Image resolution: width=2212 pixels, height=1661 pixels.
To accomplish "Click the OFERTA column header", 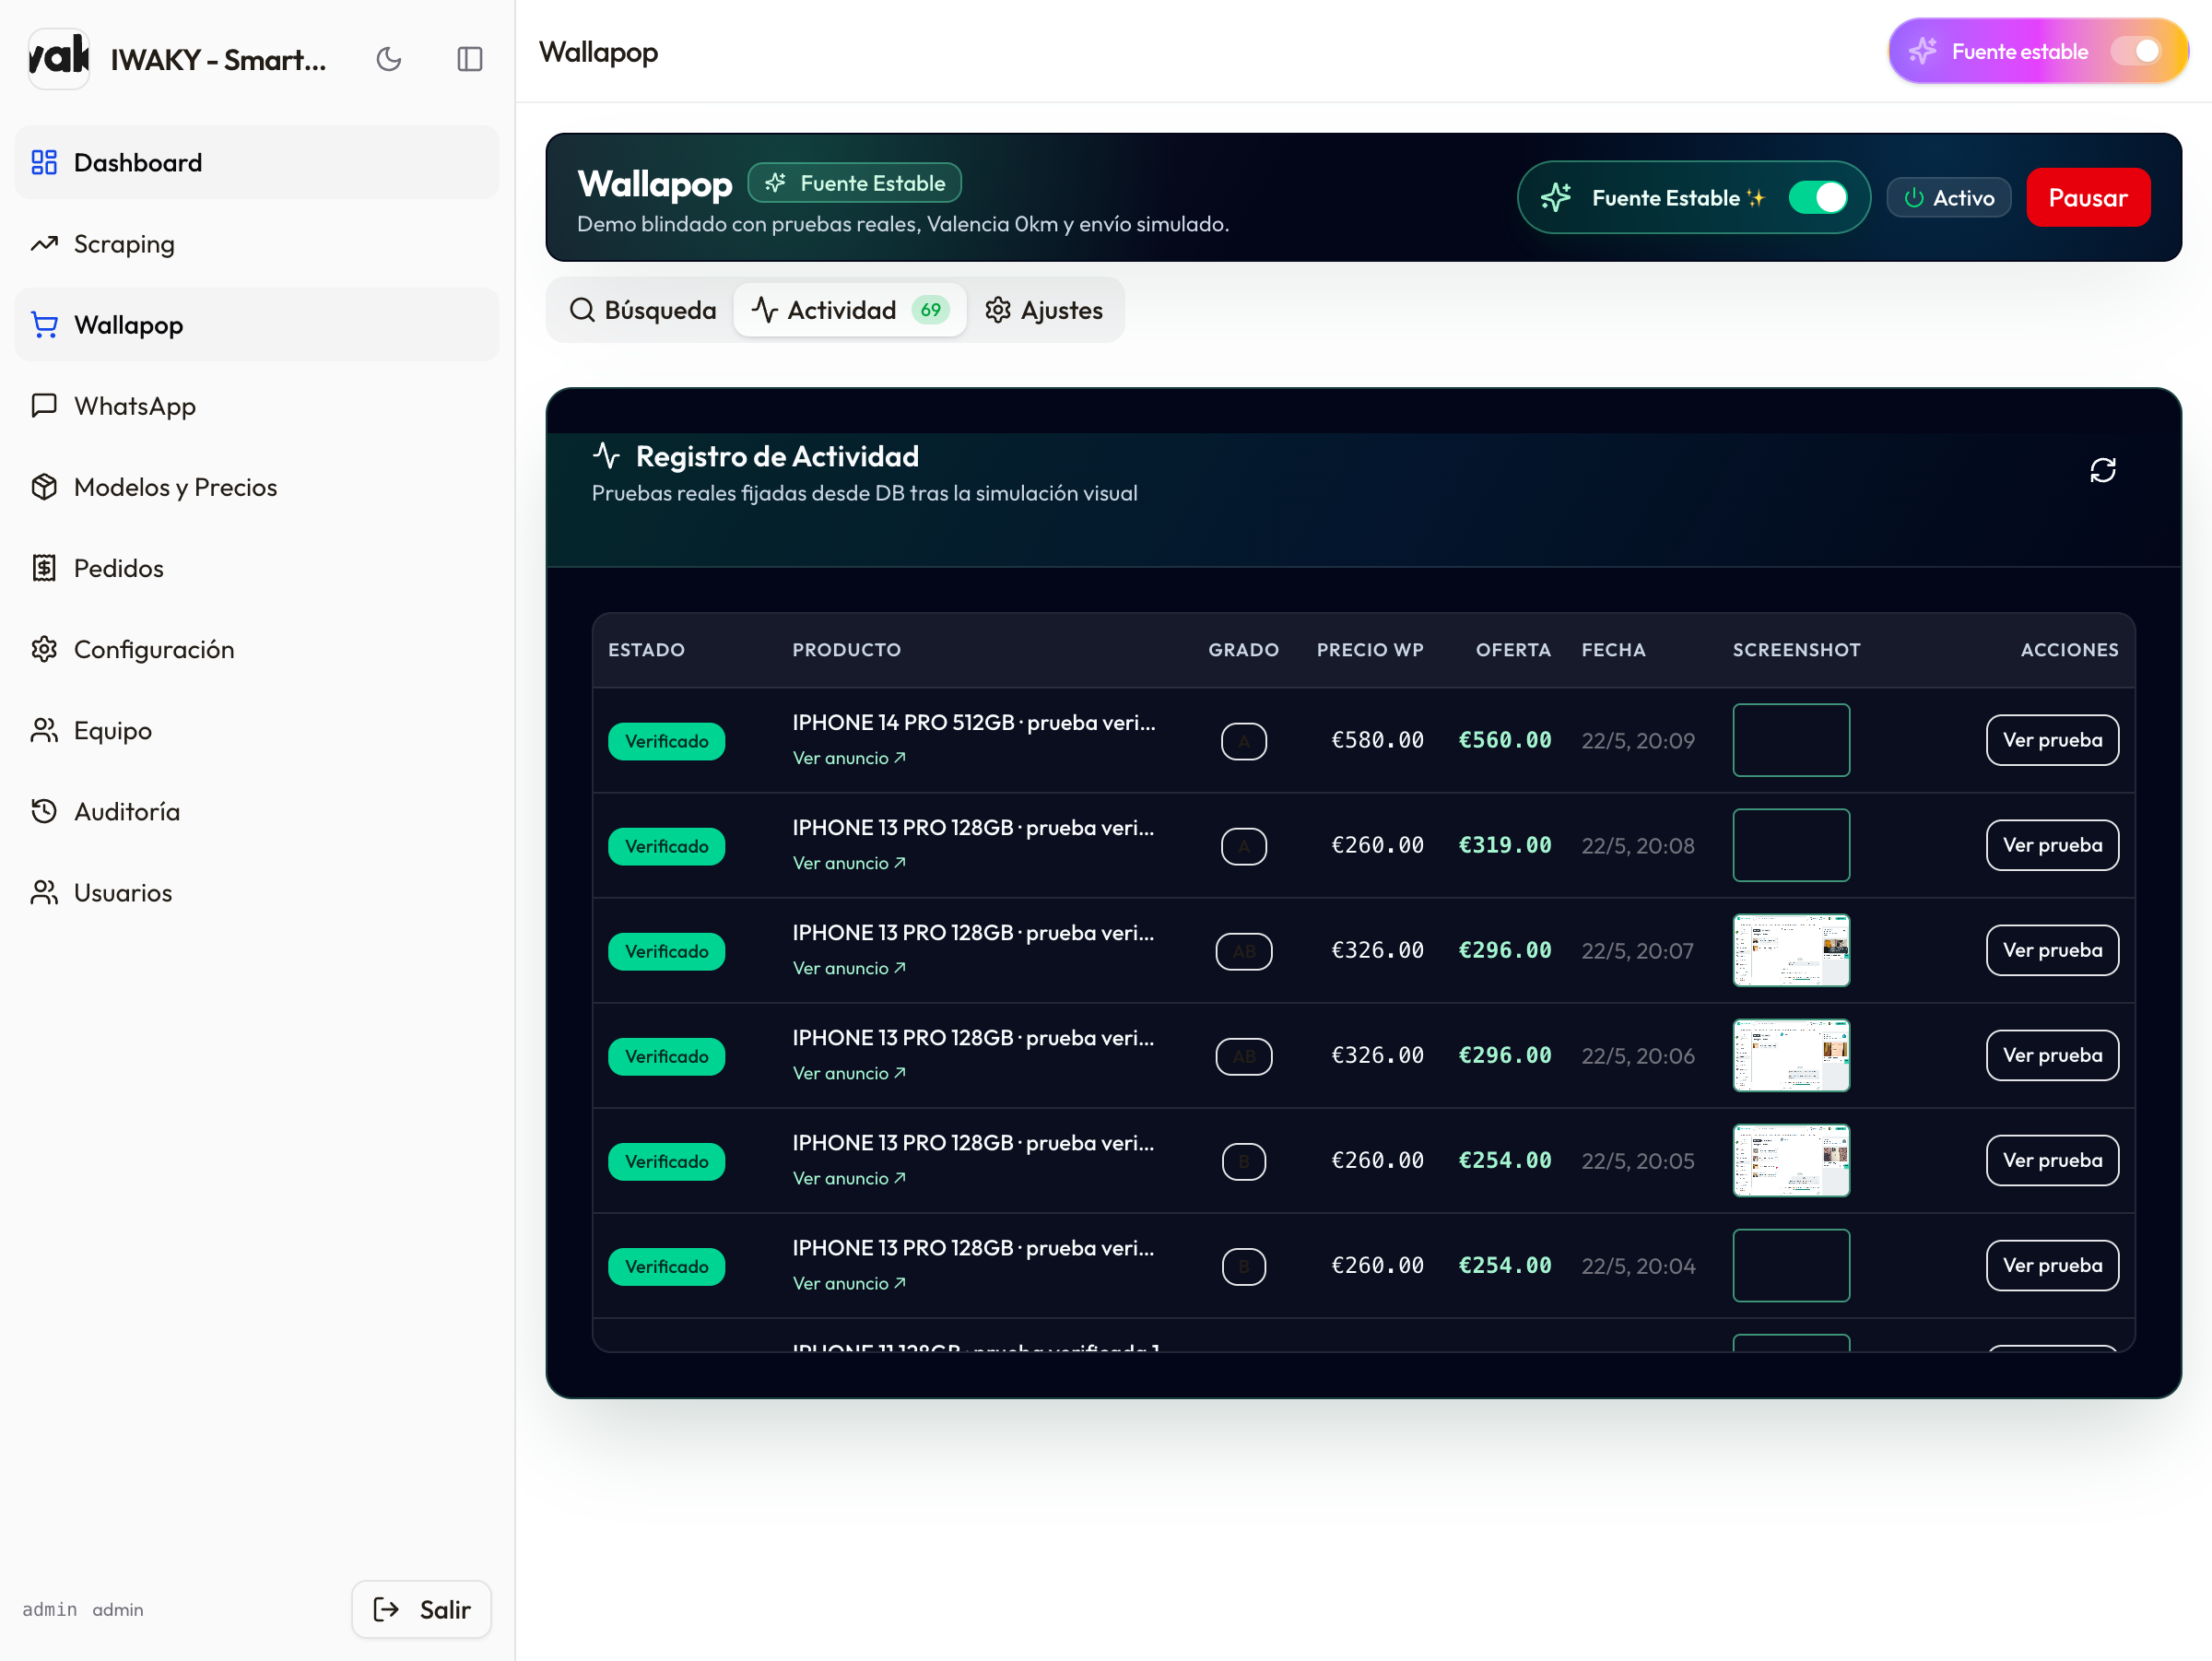I will [1513, 650].
